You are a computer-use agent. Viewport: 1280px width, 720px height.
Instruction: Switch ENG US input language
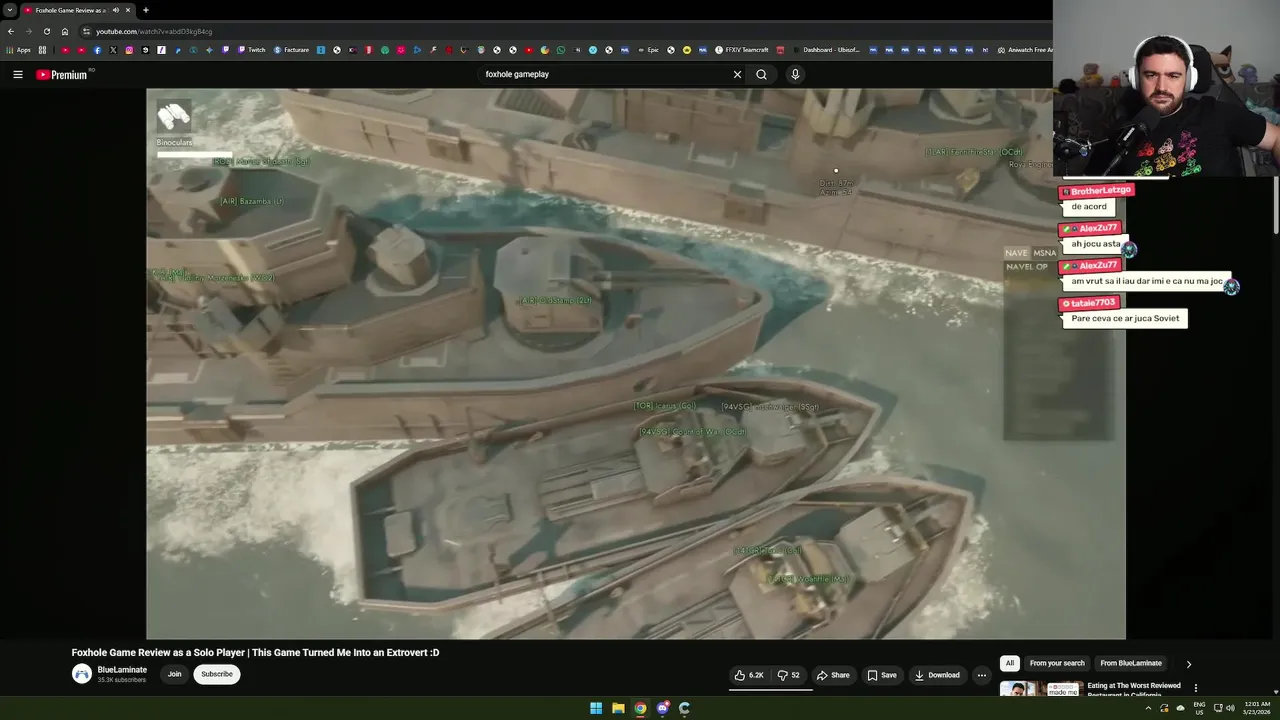(x=1199, y=708)
